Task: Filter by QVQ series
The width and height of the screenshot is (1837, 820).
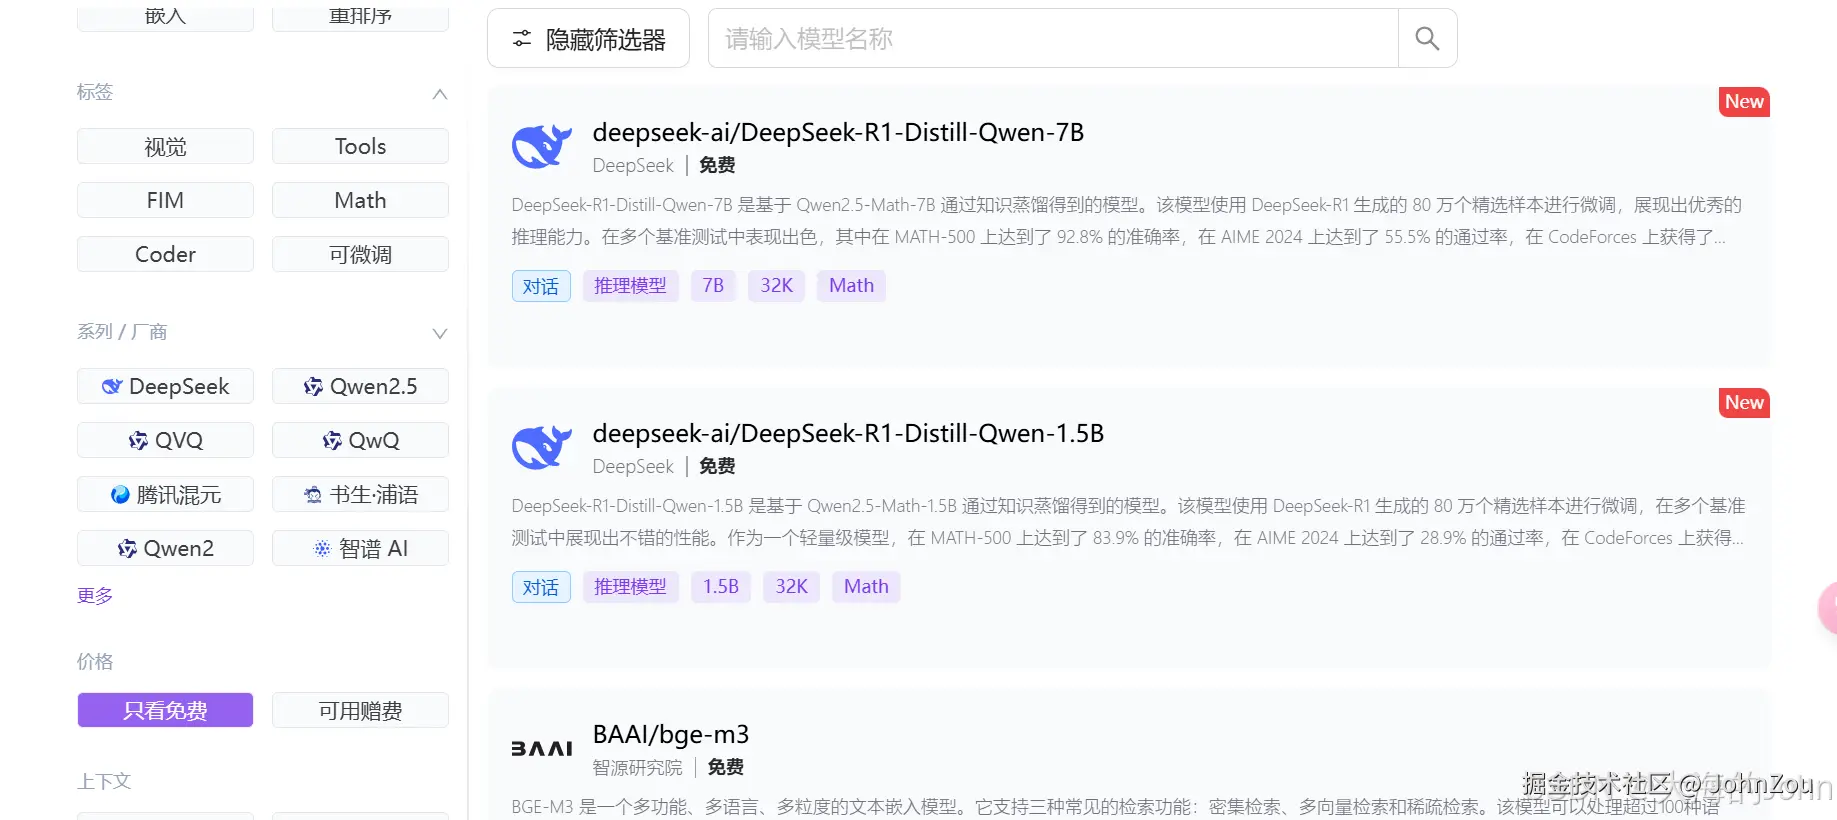Action: click(165, 440)
